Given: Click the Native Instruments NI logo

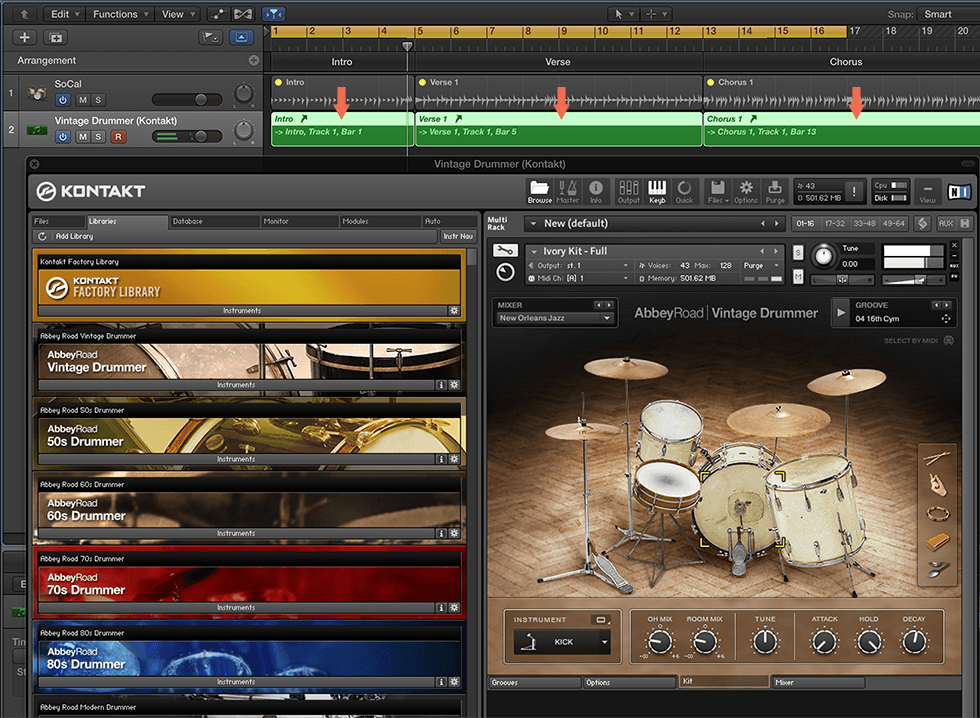Looking at the screenshot, I should click(x=959, y=192).
